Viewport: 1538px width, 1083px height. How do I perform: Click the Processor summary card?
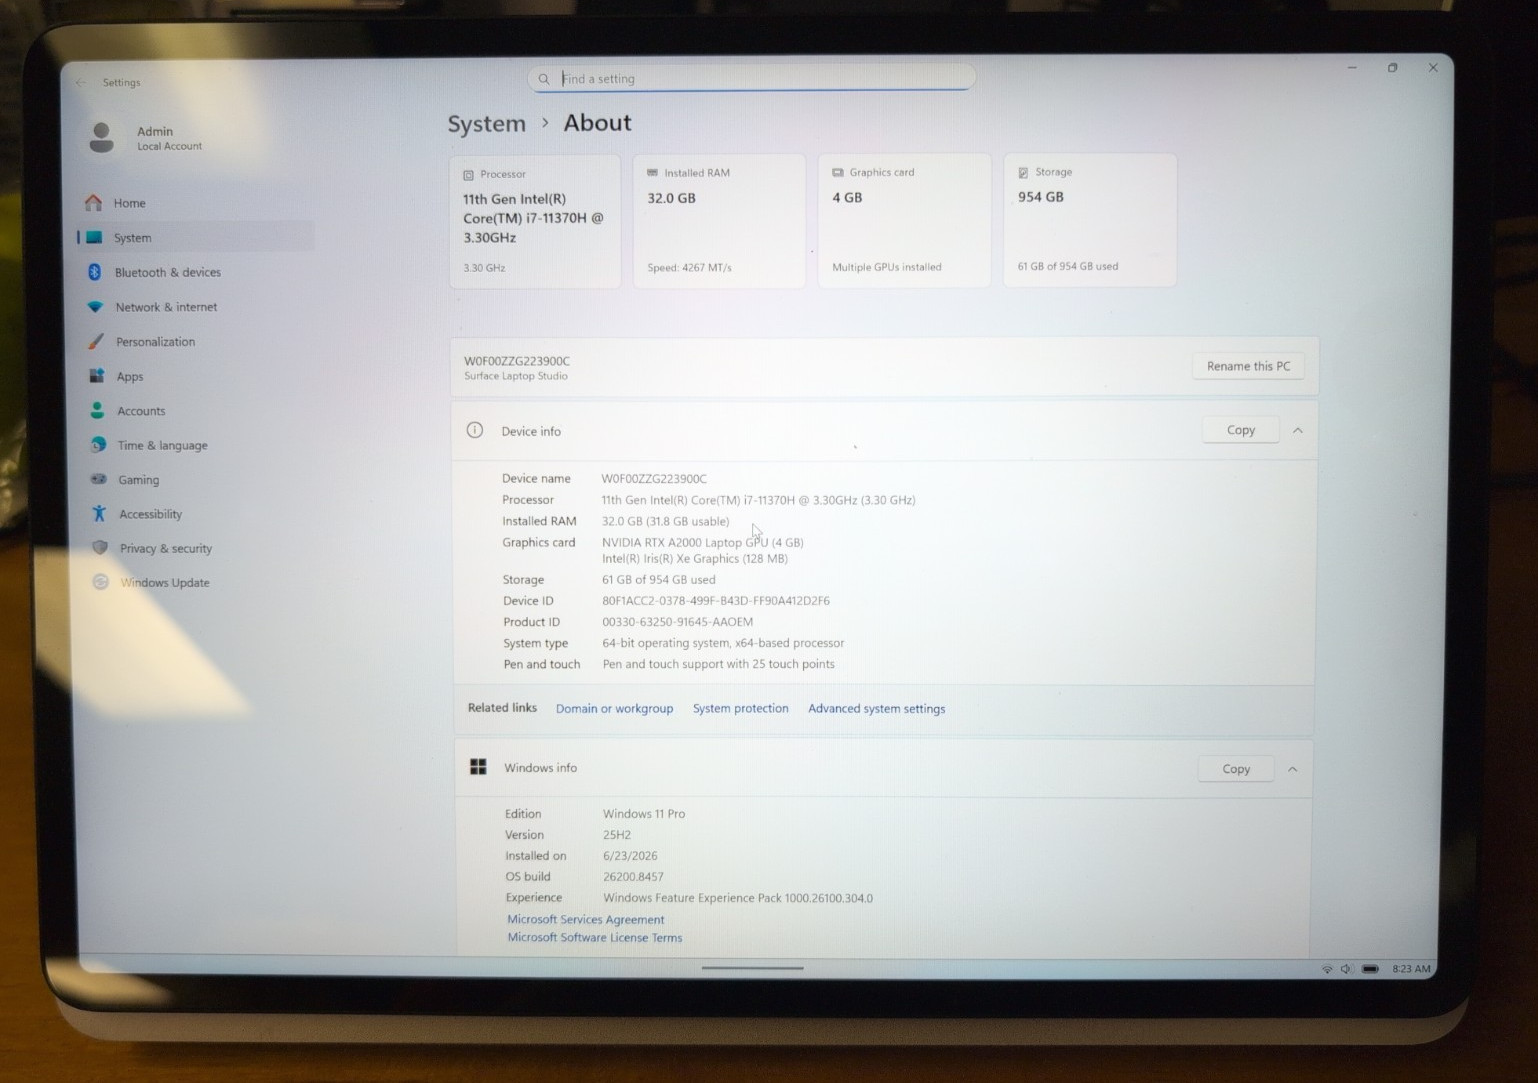pos(535,222)
